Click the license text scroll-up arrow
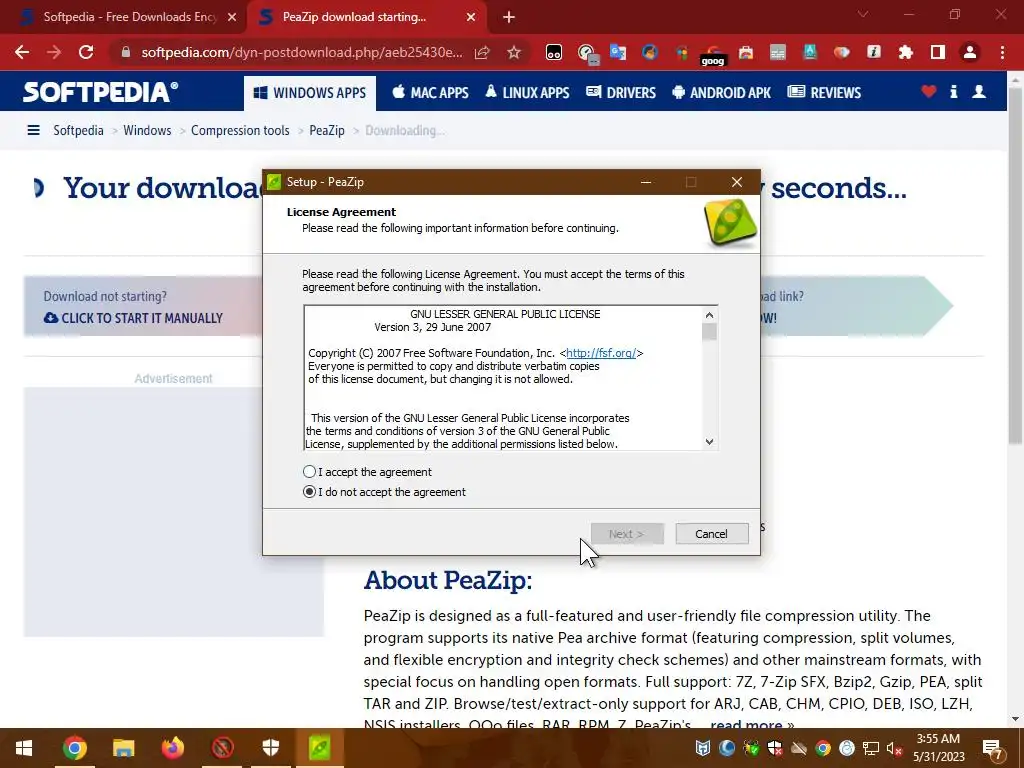Image resolution: width=1024 pixels, height=768 pixels. pos(709,315)
